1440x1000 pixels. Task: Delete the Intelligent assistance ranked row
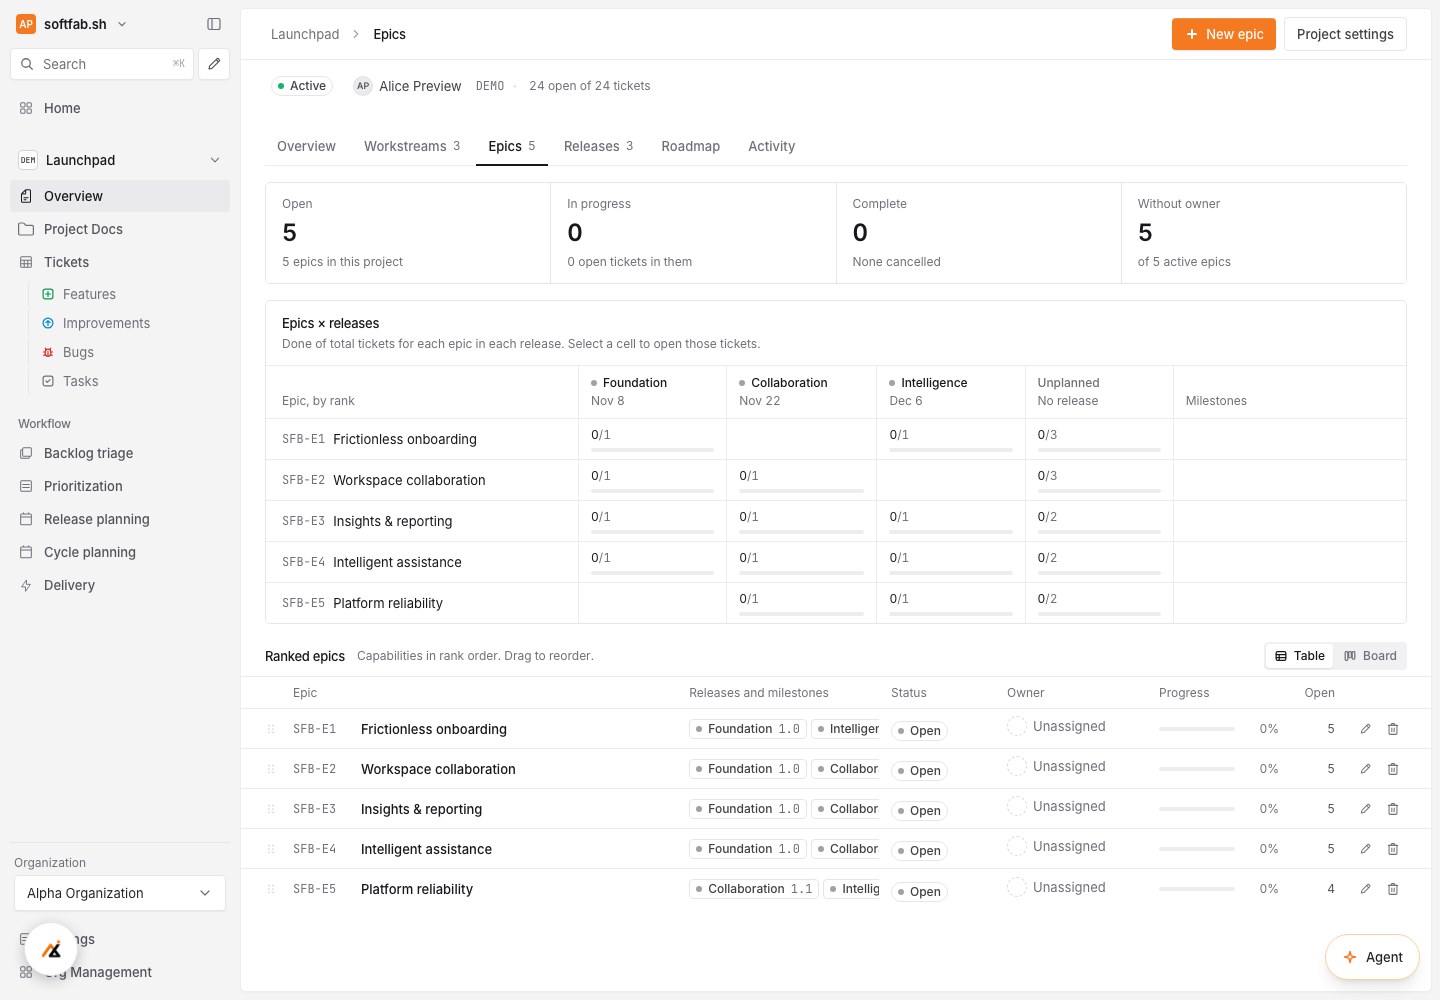click(1393, 849)
